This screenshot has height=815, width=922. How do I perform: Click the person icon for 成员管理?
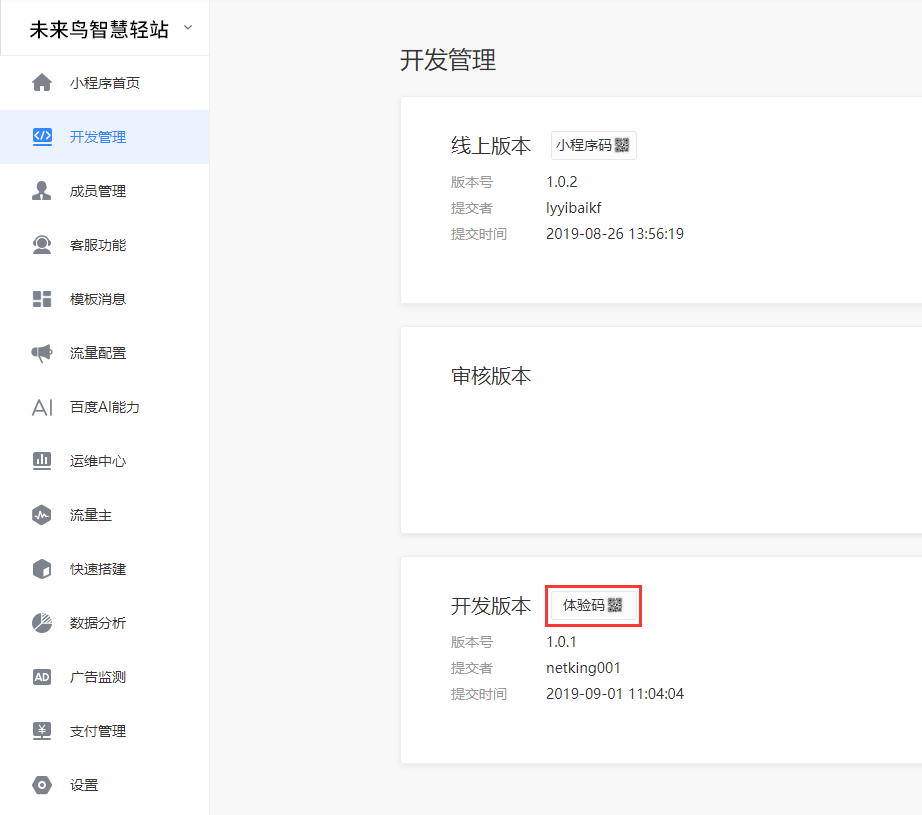[42, 191]
